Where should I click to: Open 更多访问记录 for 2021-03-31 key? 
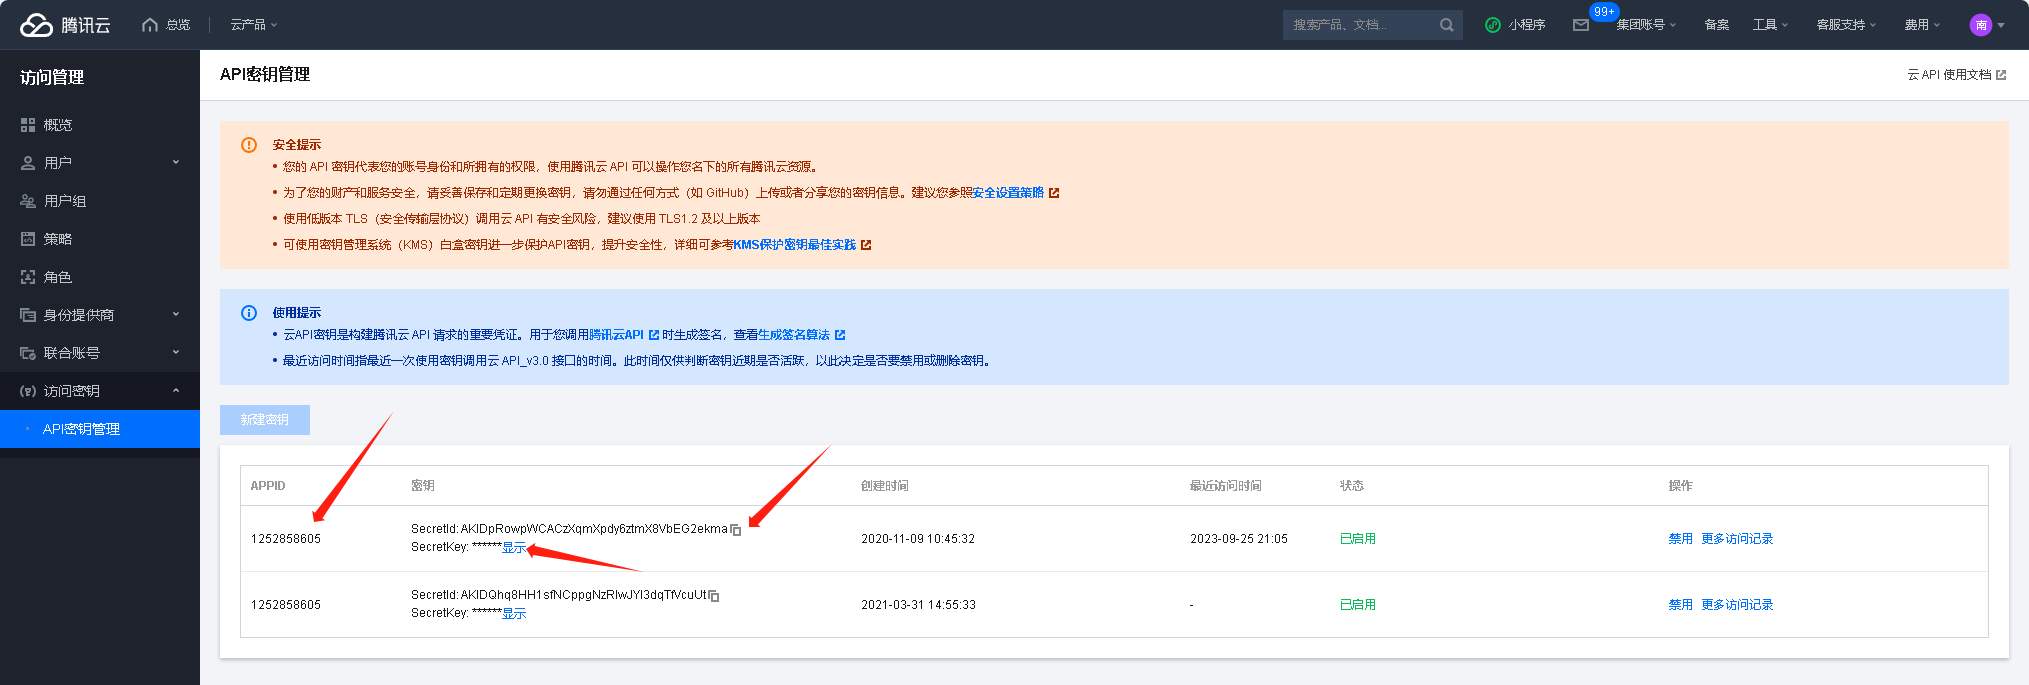point(1737,605)
